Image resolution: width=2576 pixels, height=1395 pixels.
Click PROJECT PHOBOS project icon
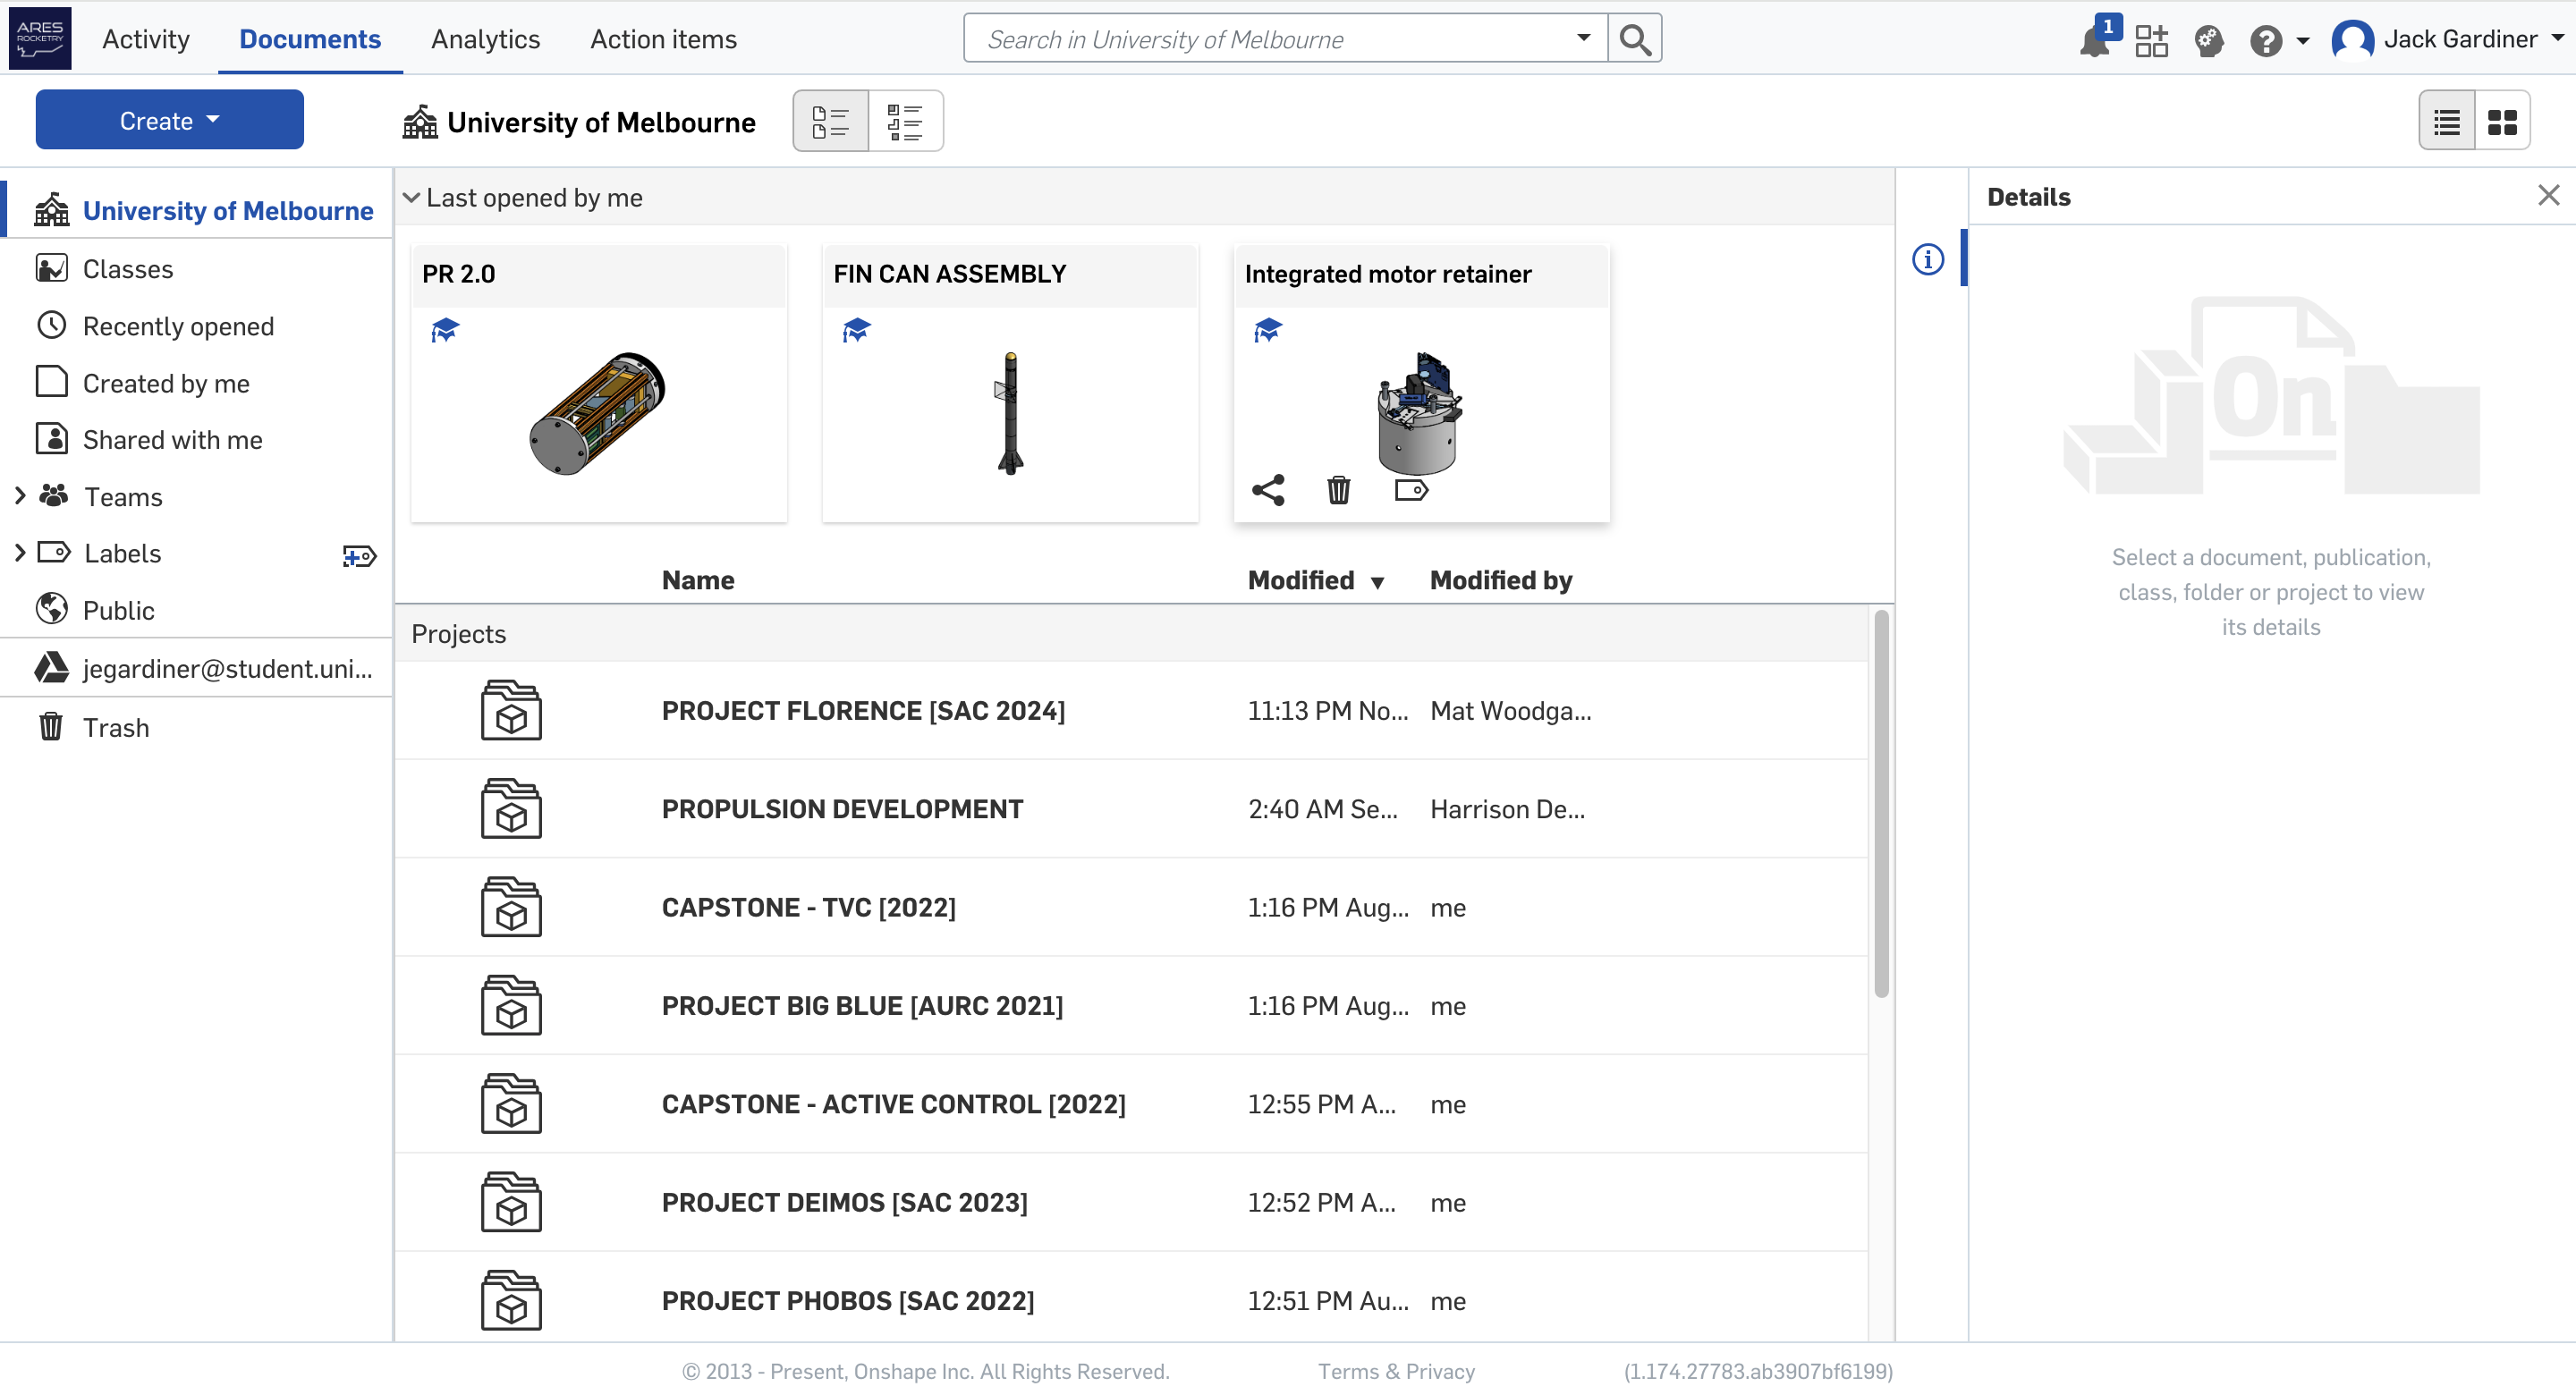tap(511, 1300)
